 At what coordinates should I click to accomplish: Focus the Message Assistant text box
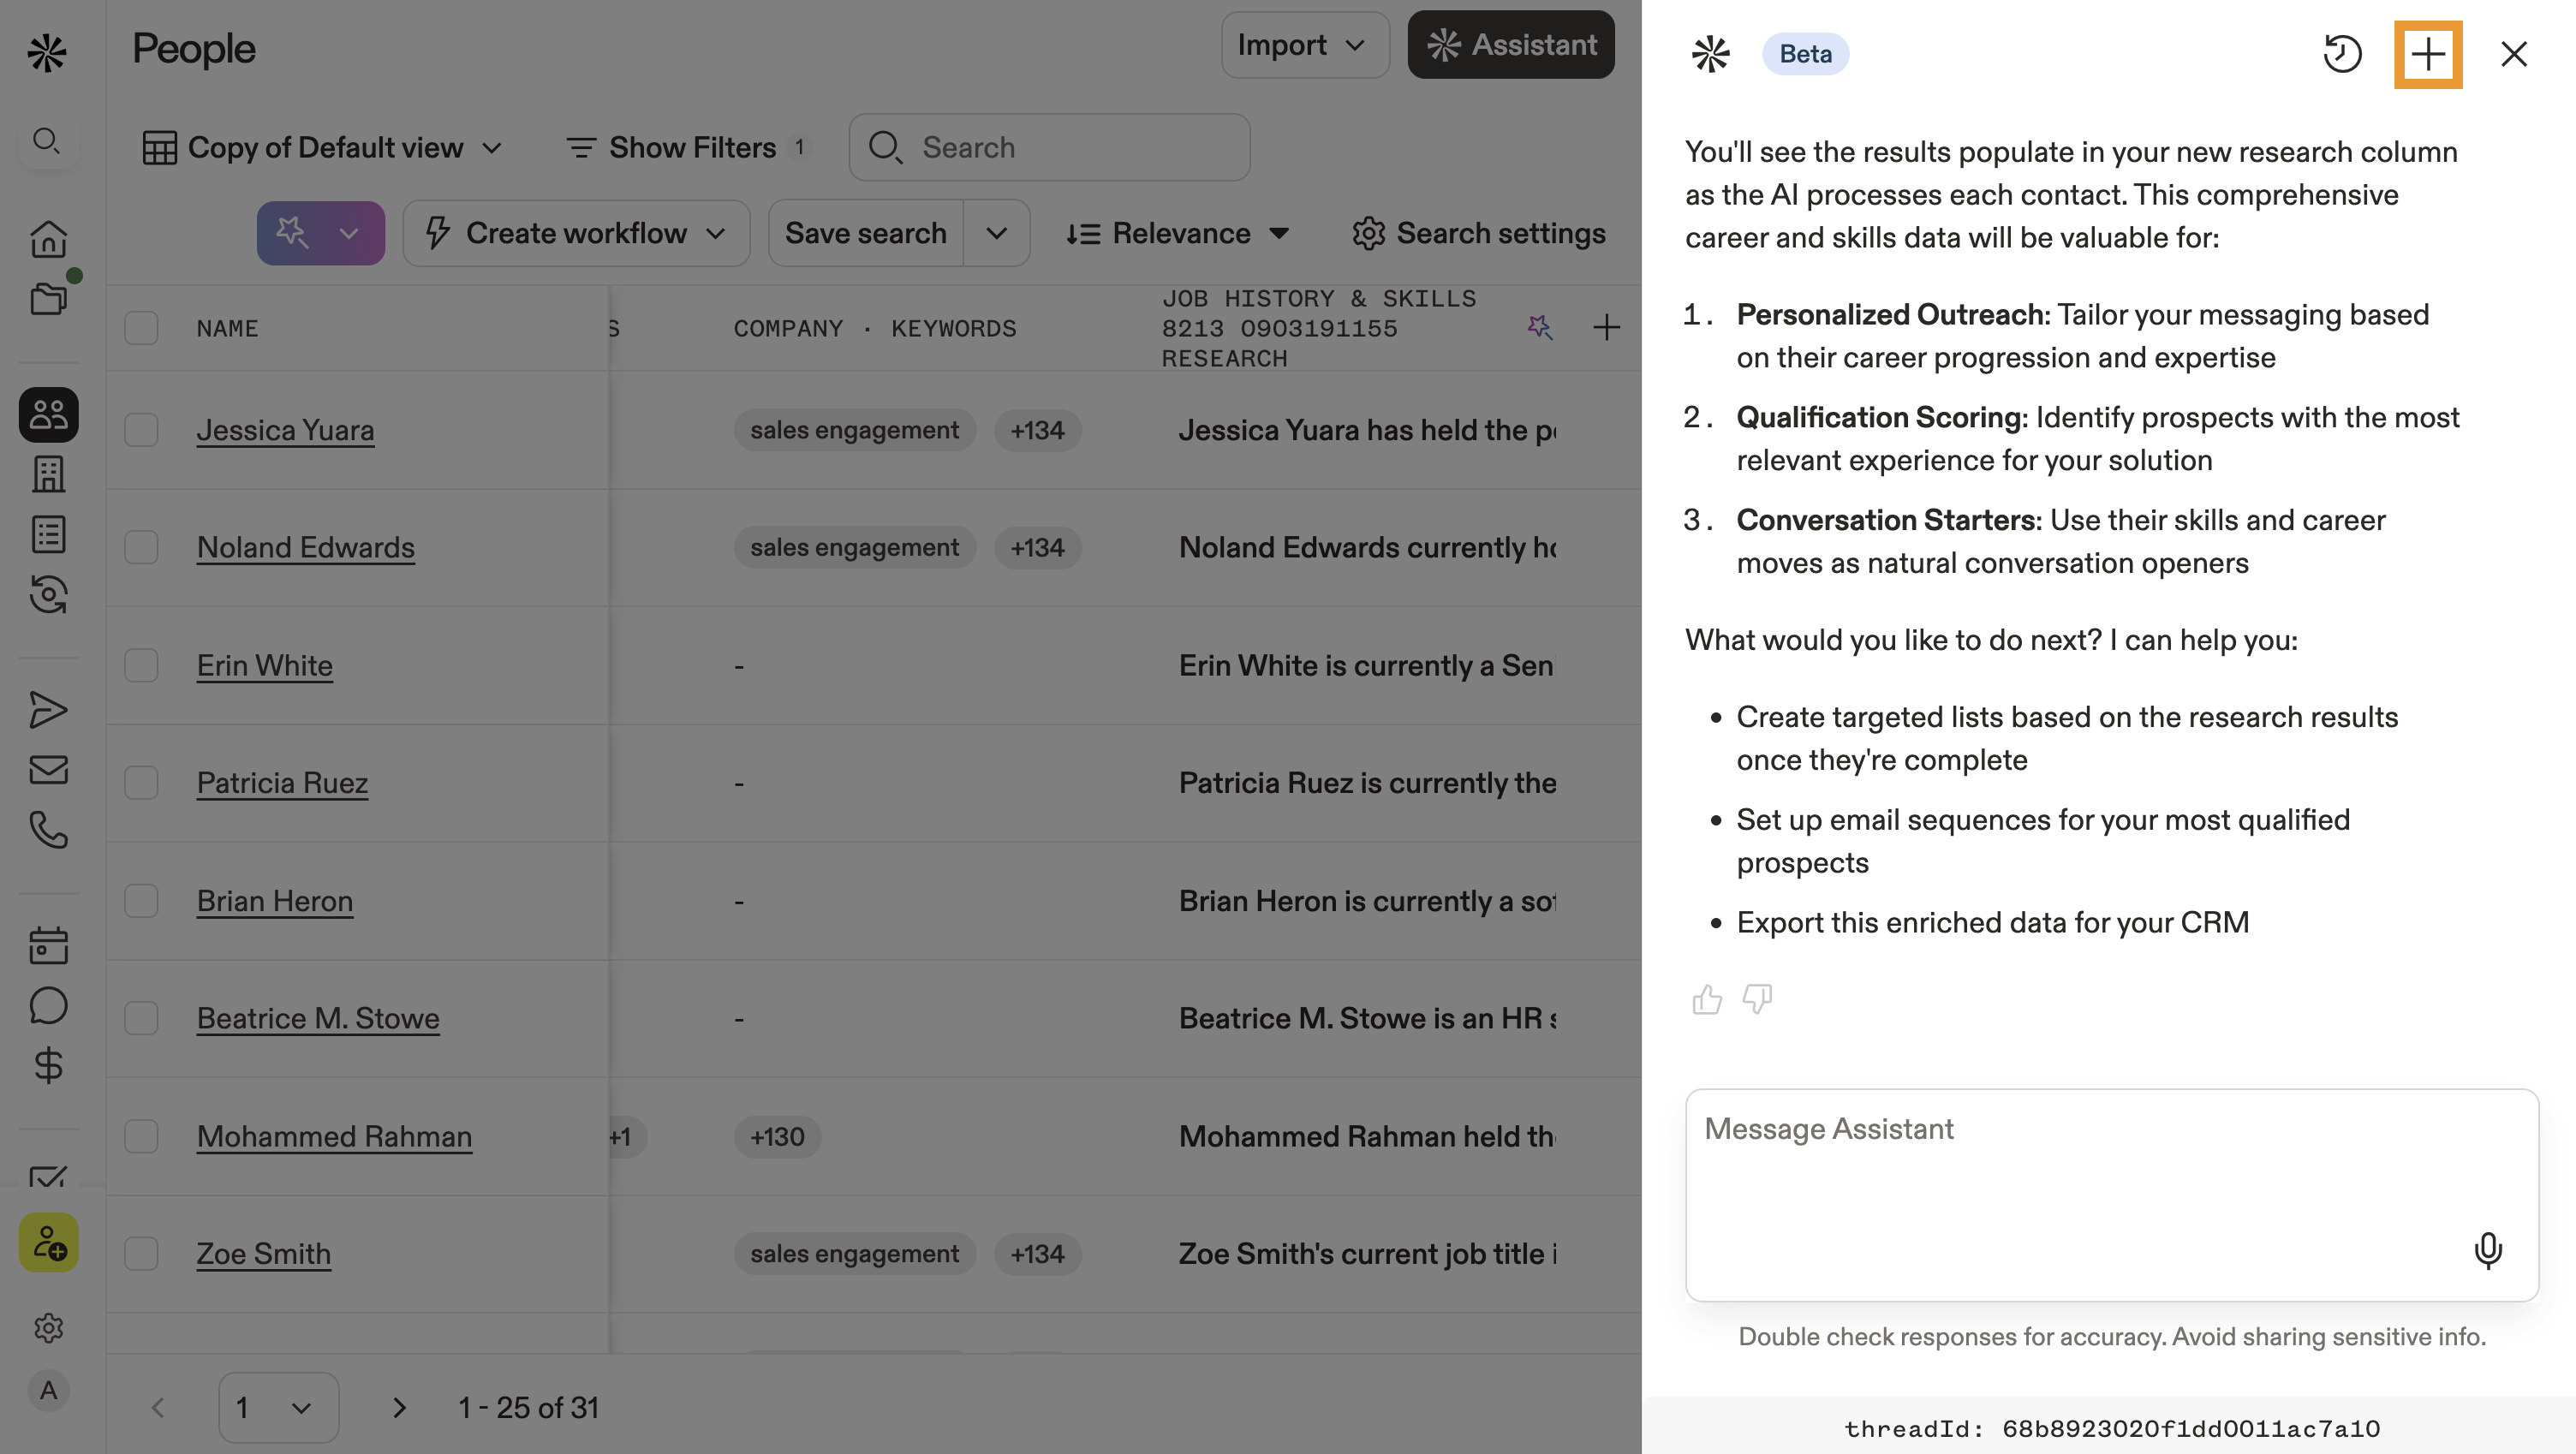click(x=2070, y=1180)
